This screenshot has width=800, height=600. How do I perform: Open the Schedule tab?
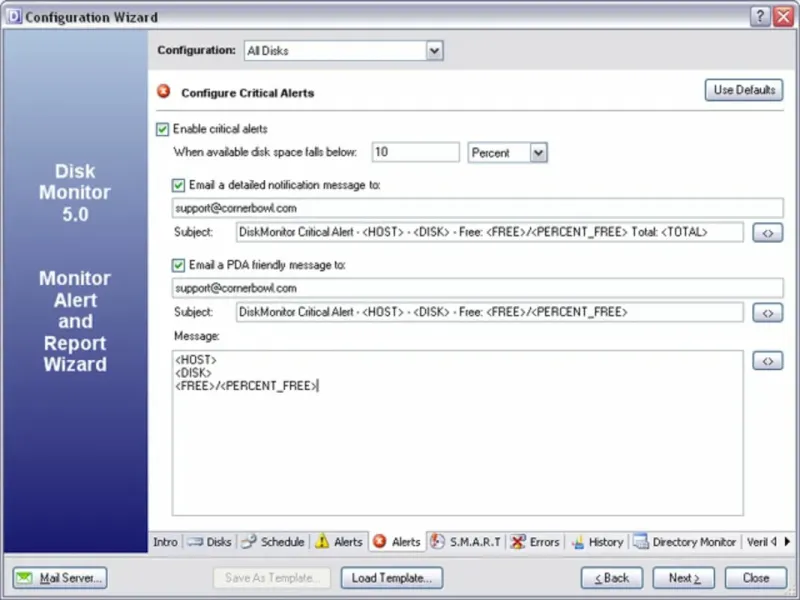[273, 542]
